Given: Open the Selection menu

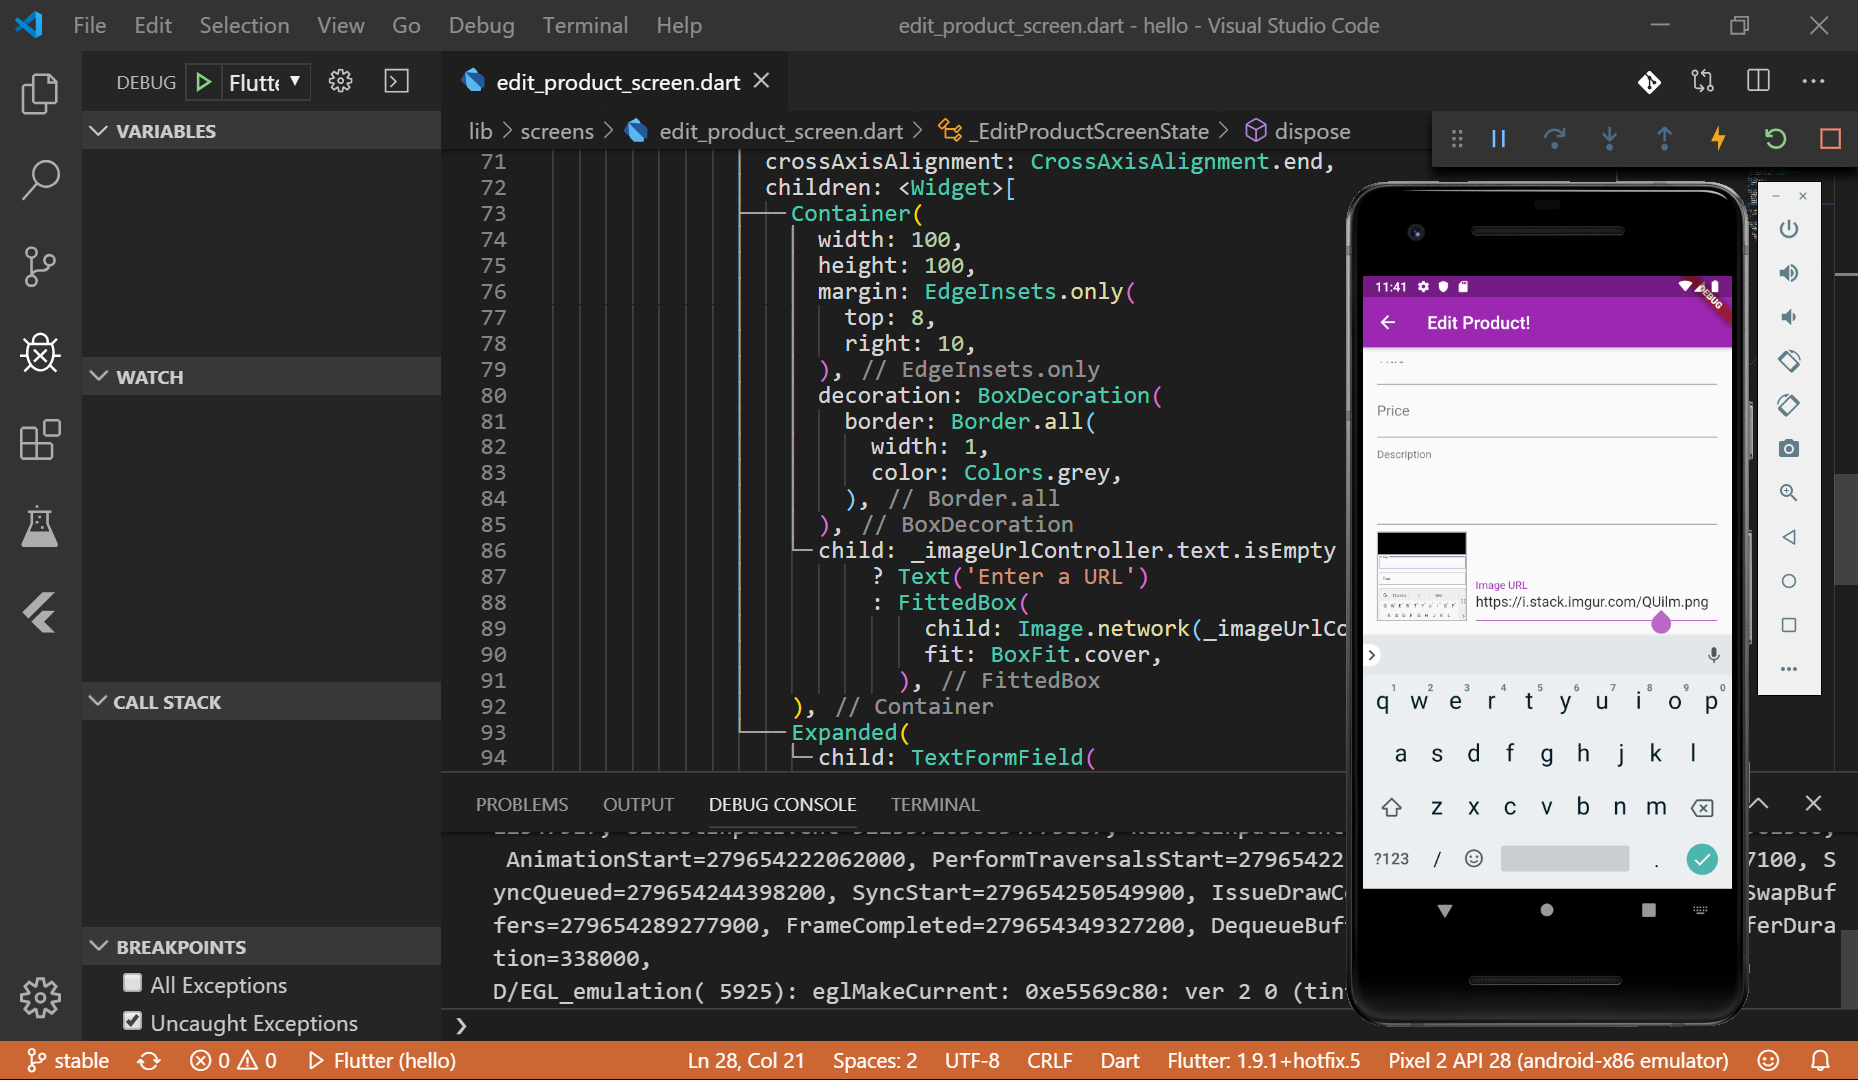Looking at the screenshot, I should point(244,25).
